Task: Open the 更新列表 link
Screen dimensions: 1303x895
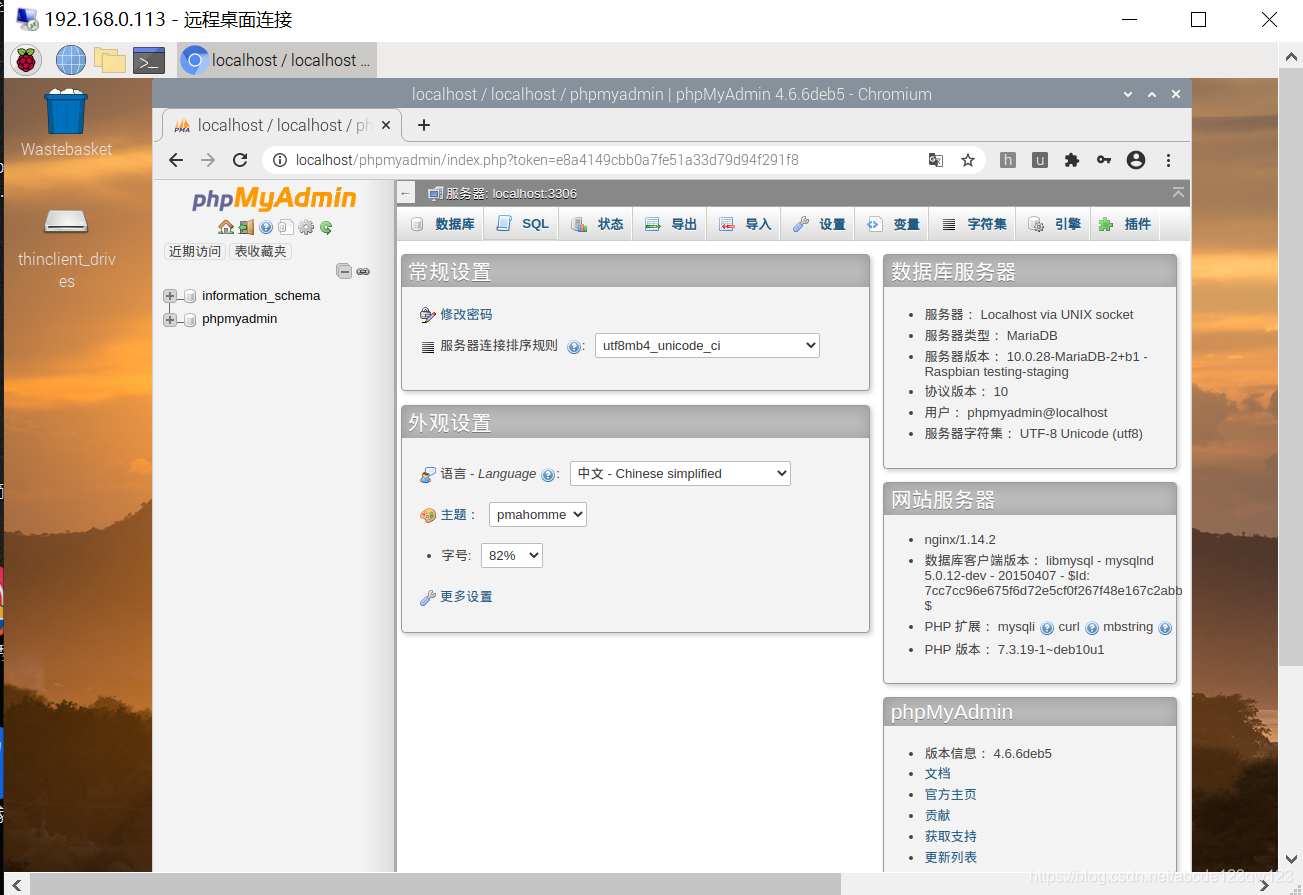Action: 950,858
